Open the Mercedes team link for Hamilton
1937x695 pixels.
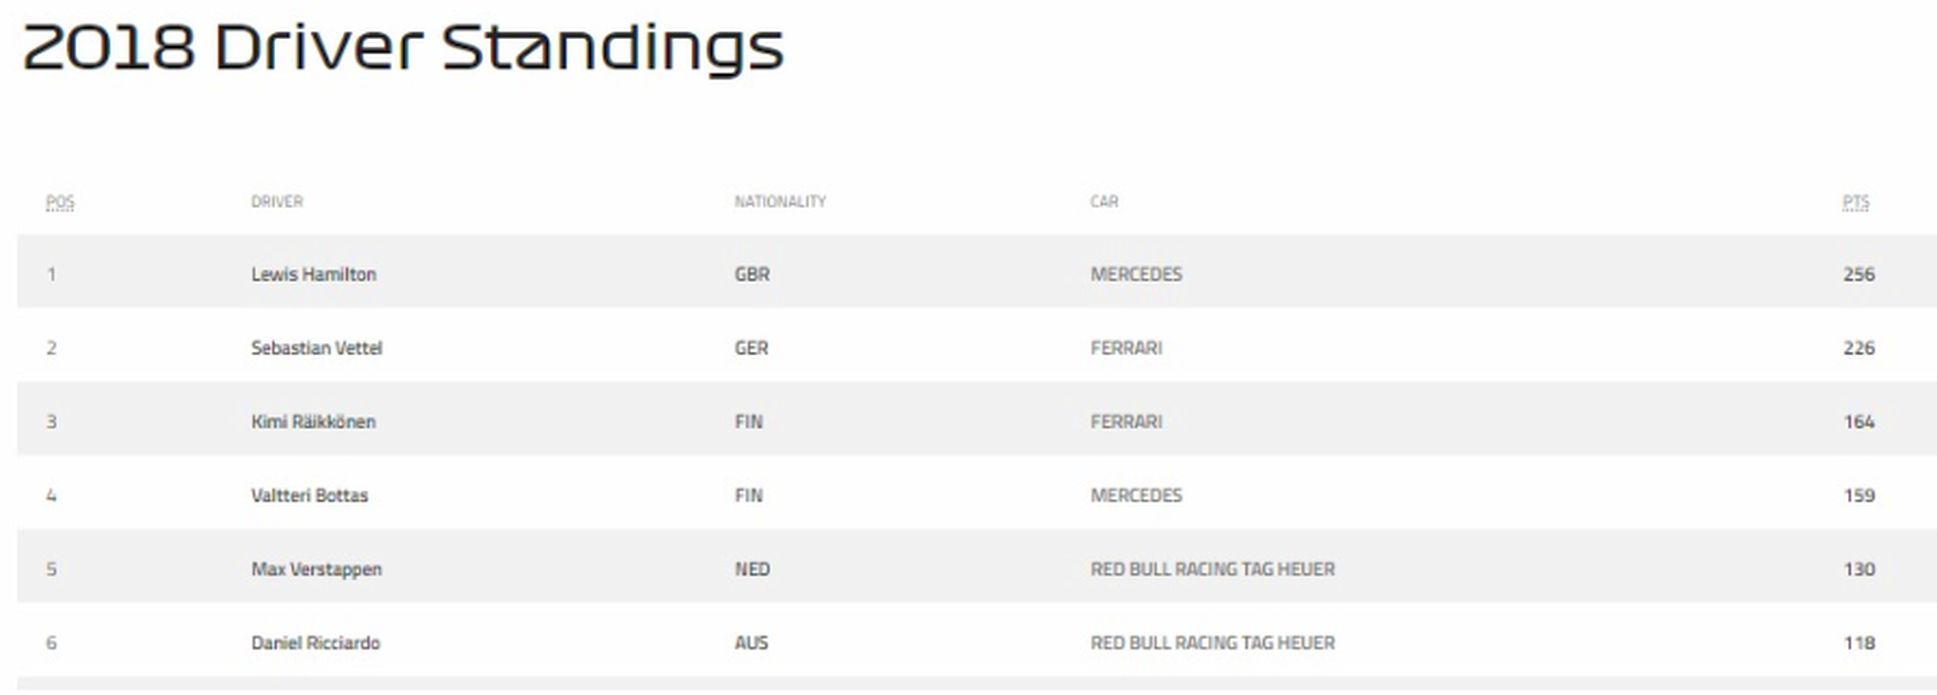click(x=1136, y=274)
